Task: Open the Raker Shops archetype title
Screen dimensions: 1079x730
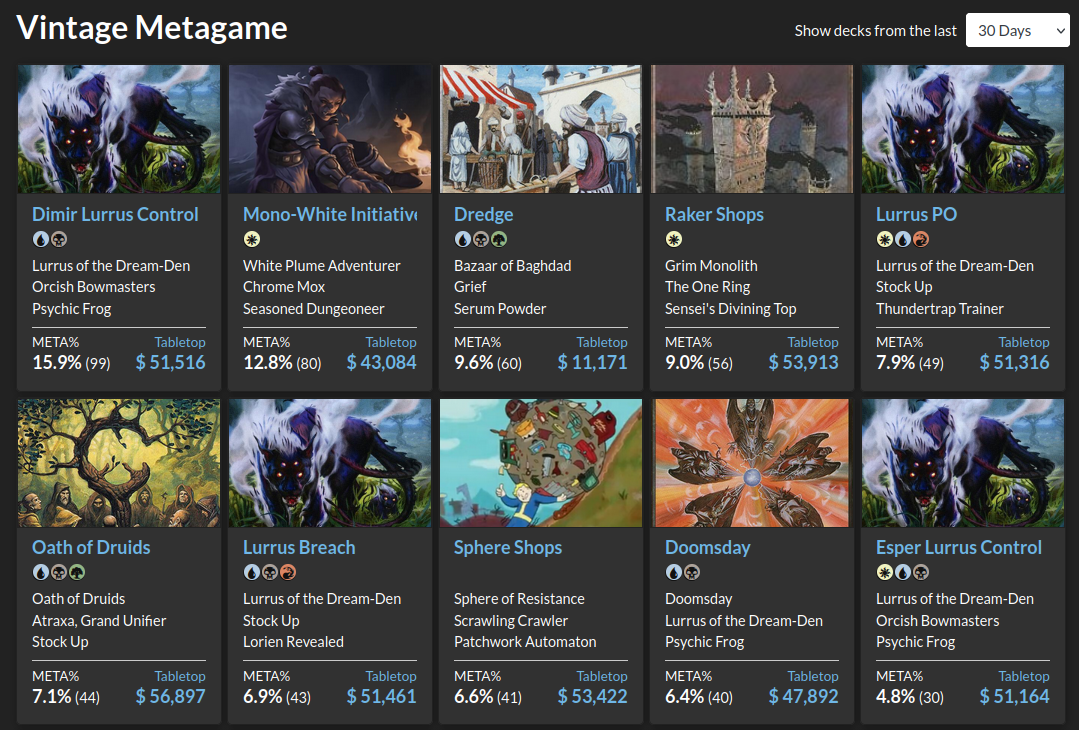Action: coord(714,214)
